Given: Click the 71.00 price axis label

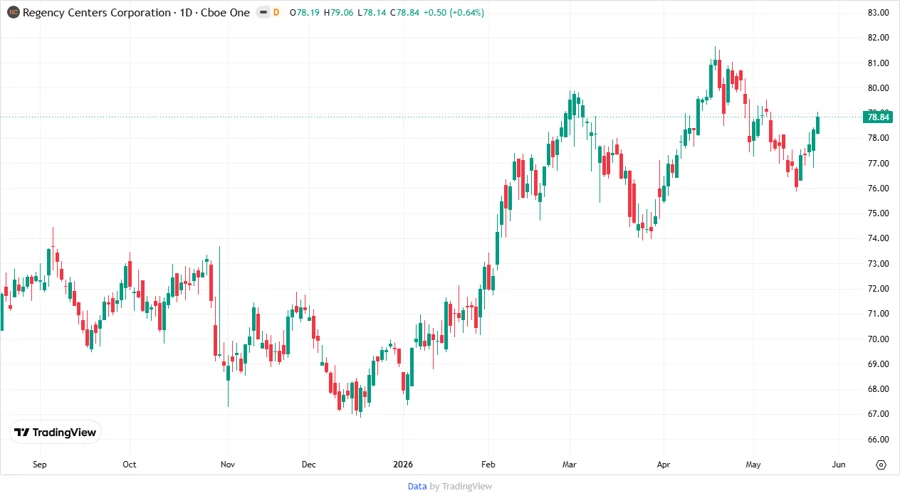Looking at the screenshot, I should [x=878, y=313].
